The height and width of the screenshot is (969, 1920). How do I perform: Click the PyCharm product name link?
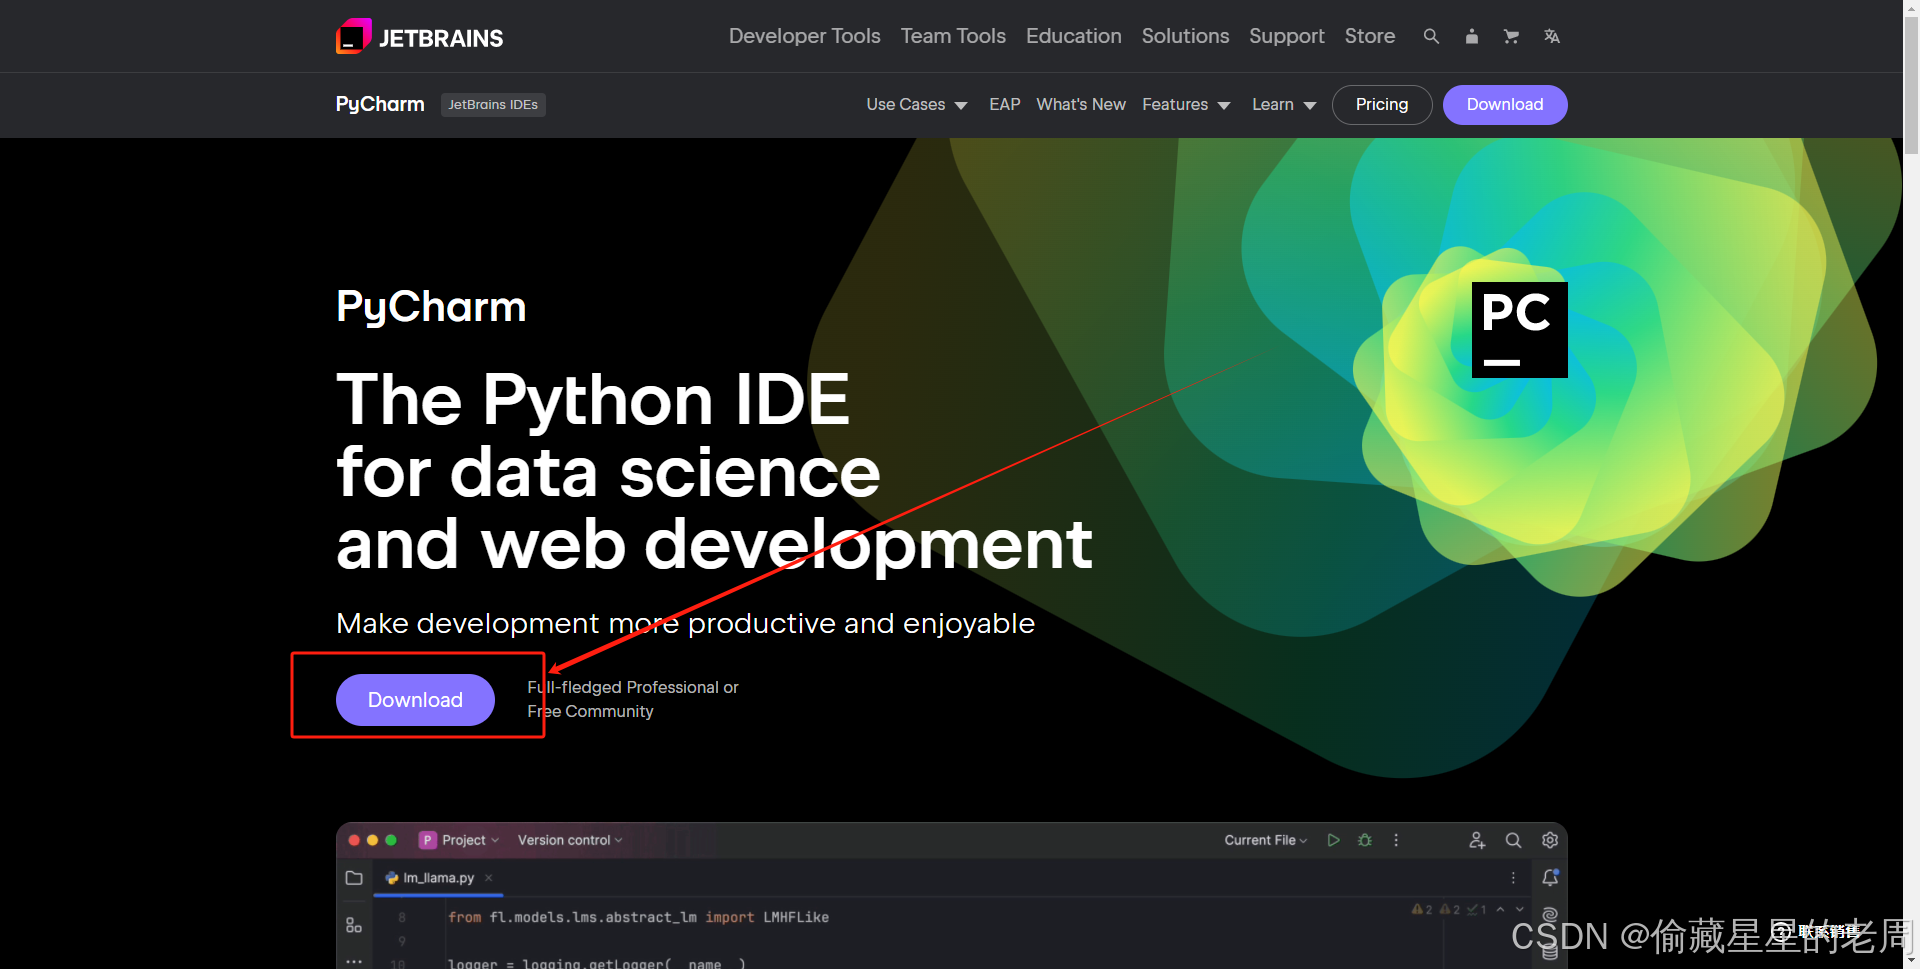380,104
